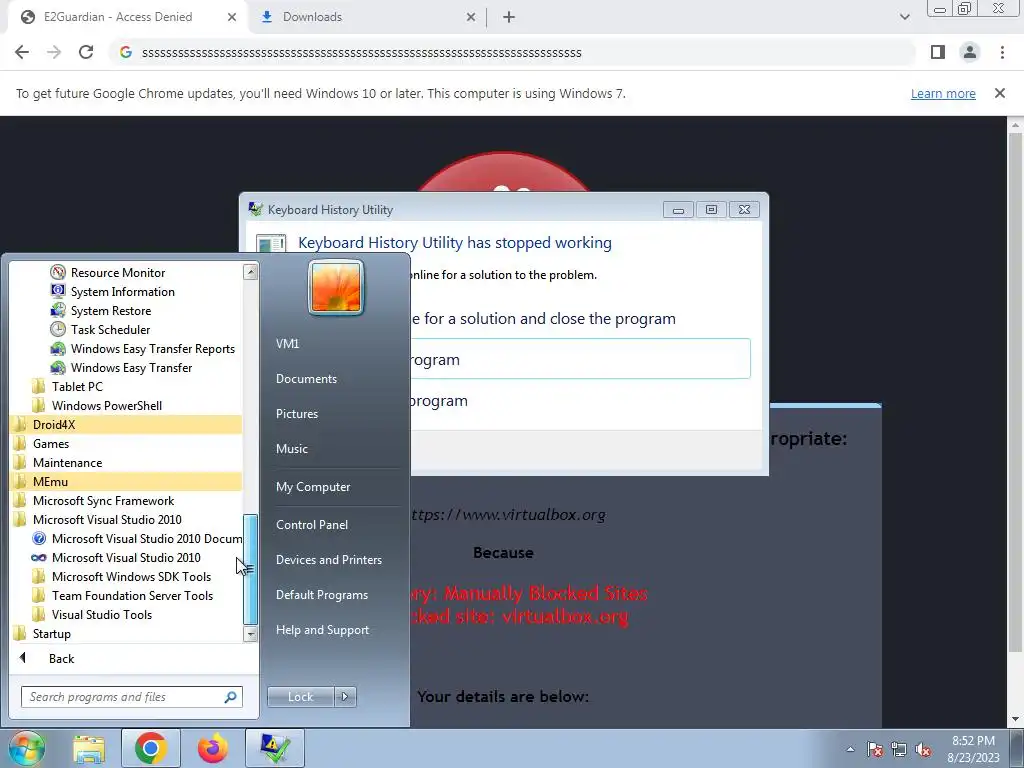1024x768 pixels.
Task: Open Documents from Start menu
Action: pyautogui.click(x=306, y=379)
